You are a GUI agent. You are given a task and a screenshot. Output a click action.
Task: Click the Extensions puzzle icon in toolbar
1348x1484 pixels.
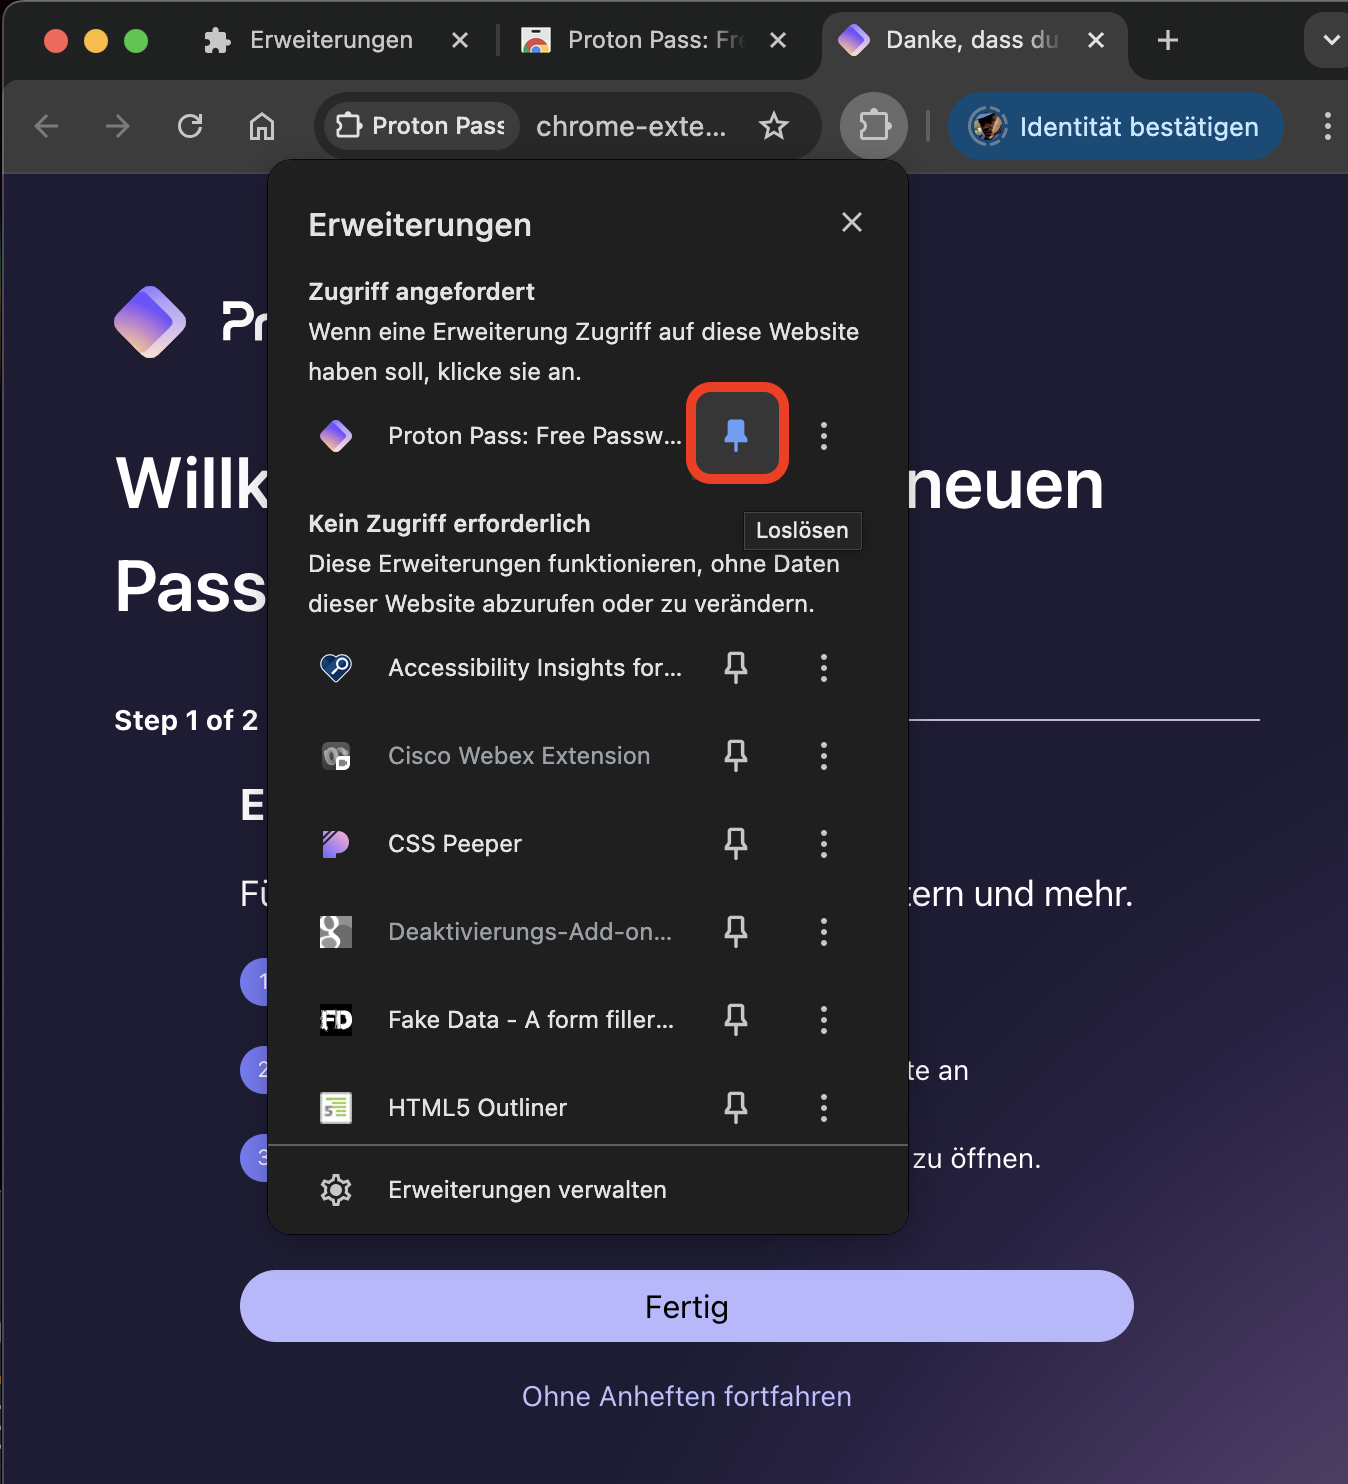pos(874,126)
